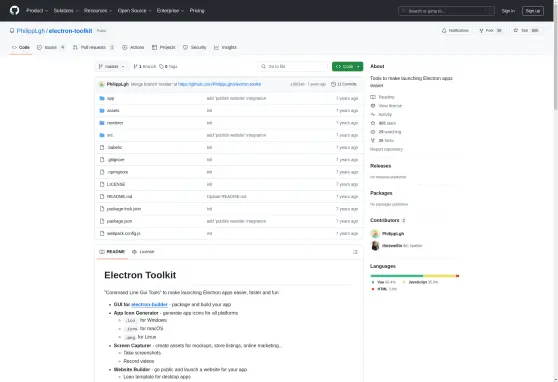
Task: Open the Update README.md commit message
Action: point(226,197)
